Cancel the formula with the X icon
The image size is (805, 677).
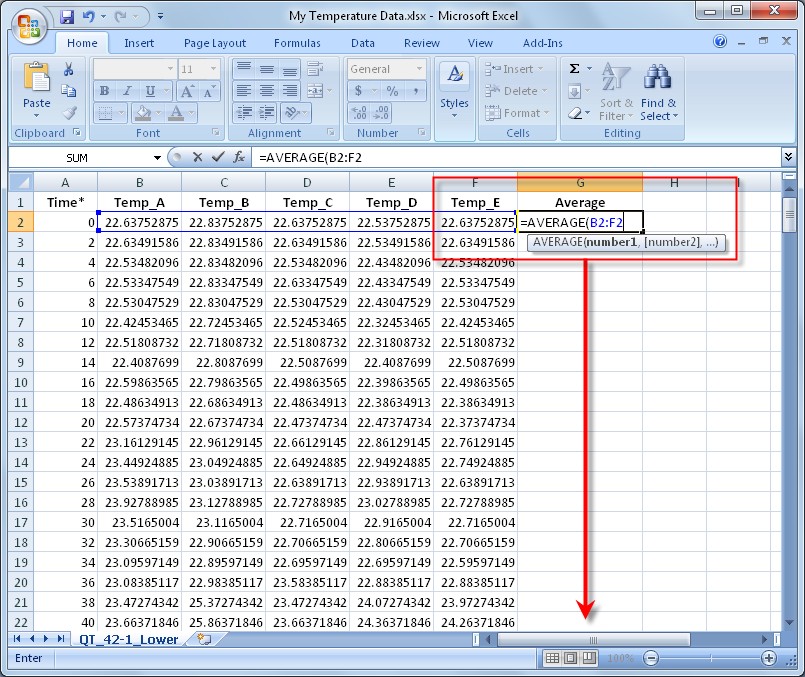pos(197,157)
